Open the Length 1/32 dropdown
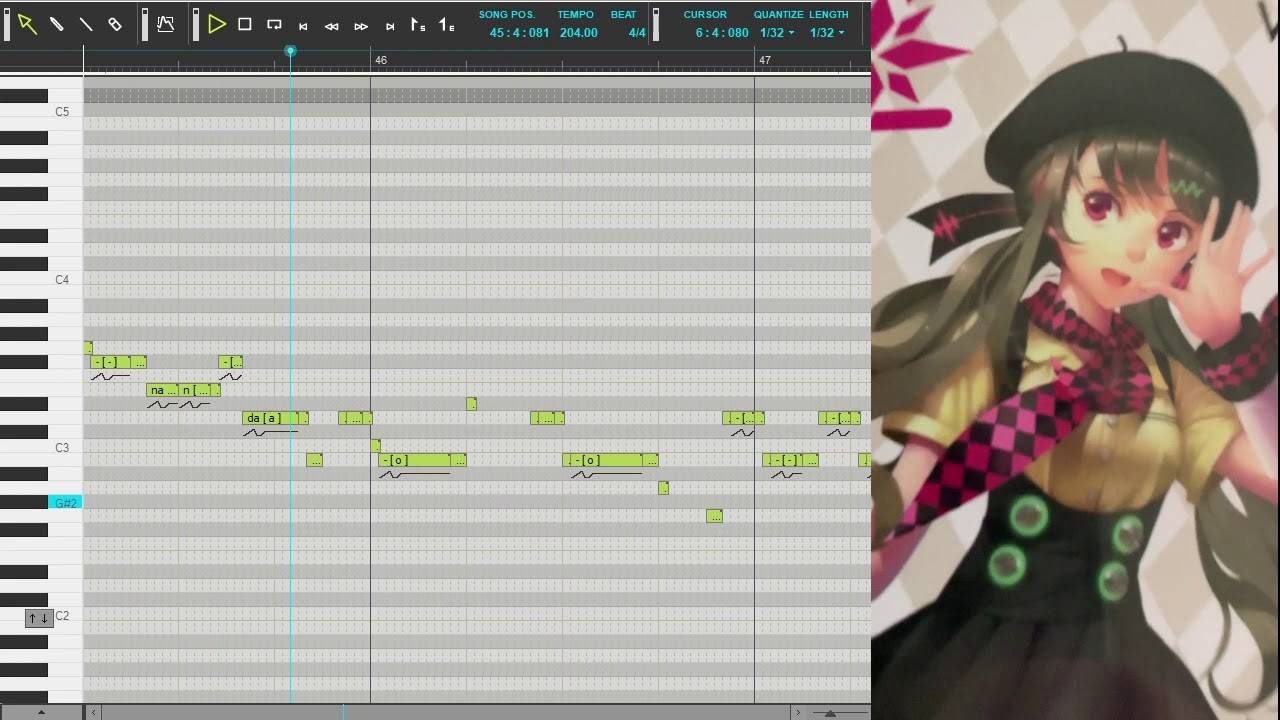 827,33
